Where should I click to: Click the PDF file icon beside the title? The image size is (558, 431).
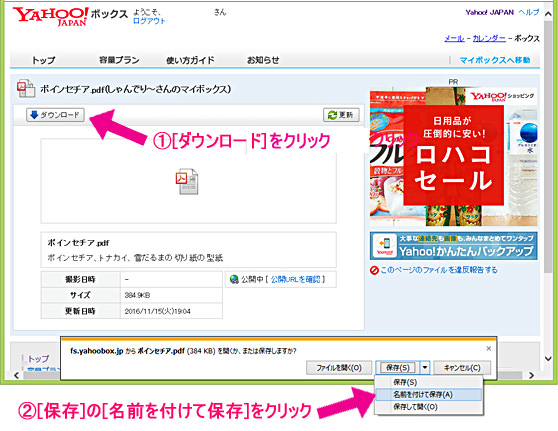26,88
